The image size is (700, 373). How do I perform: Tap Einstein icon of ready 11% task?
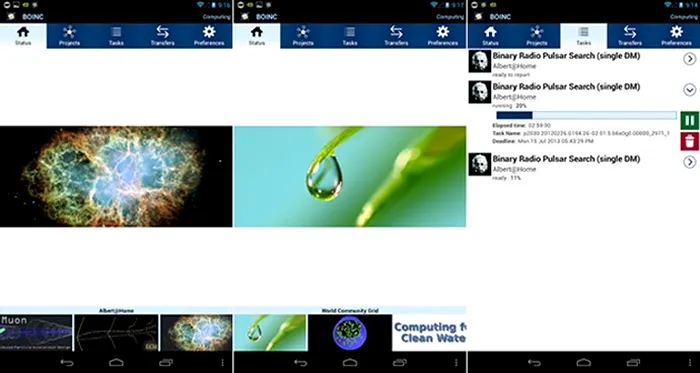tap(480, 164)
